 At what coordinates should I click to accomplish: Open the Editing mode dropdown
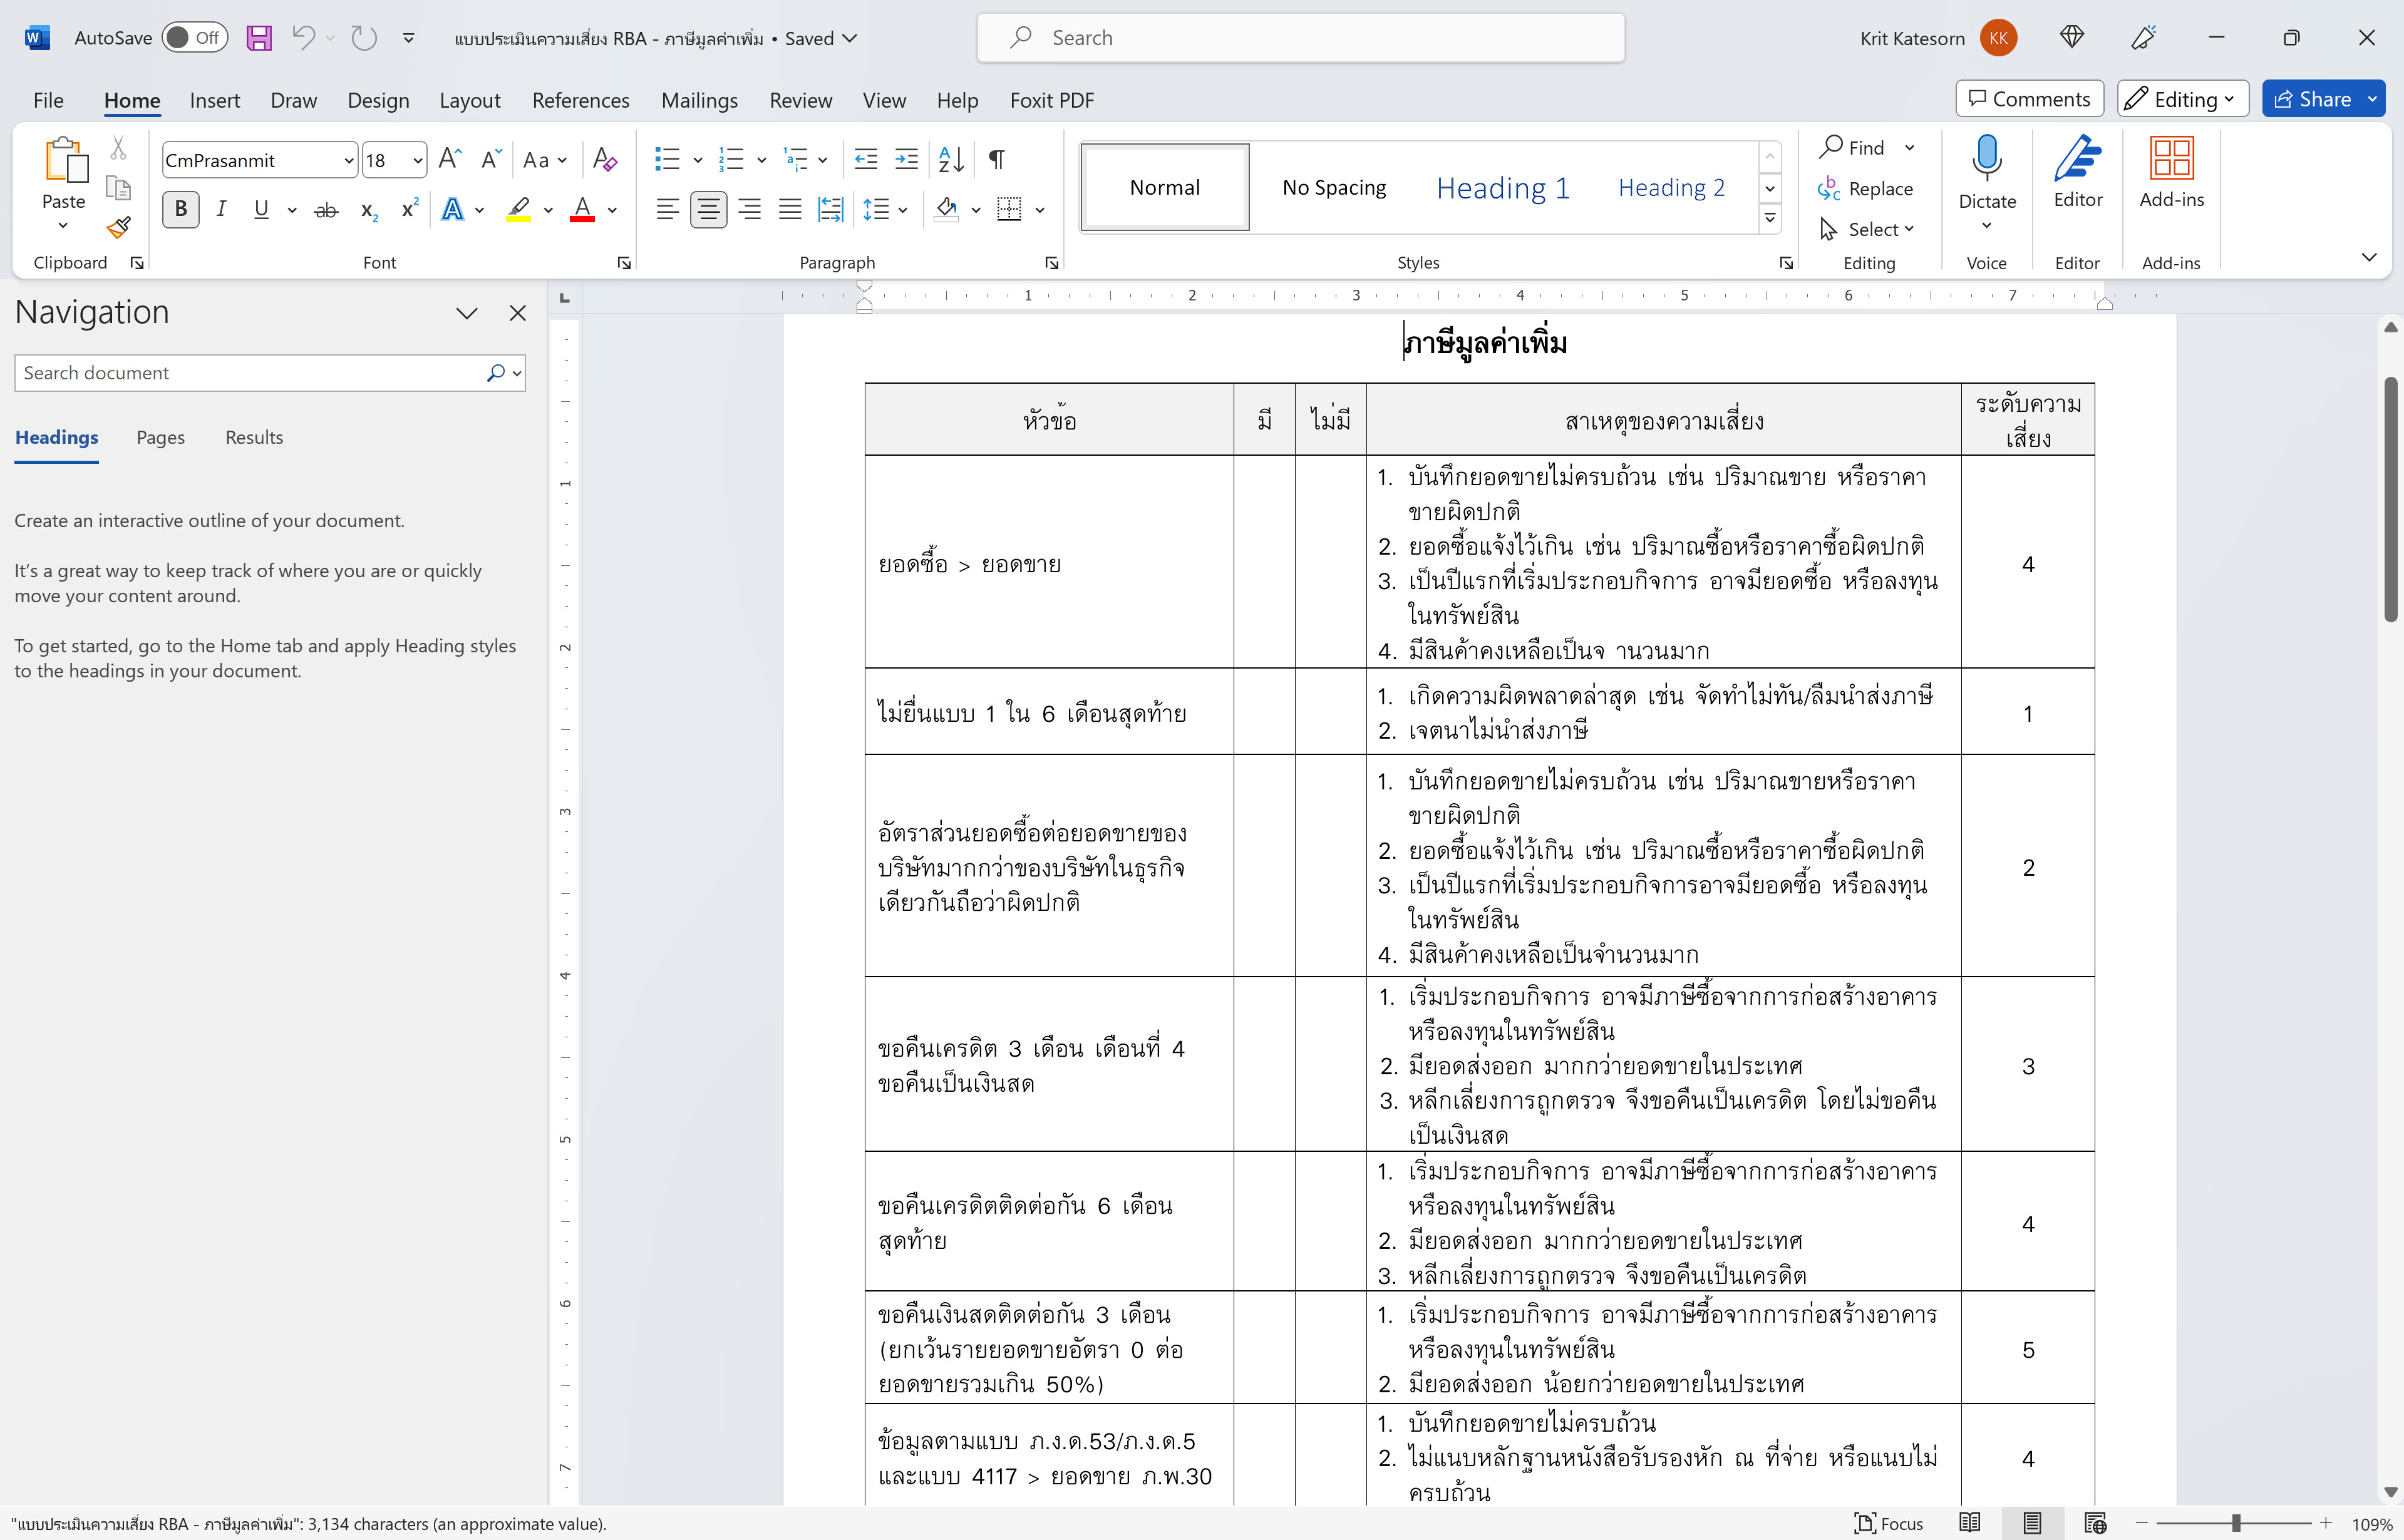2183,99
